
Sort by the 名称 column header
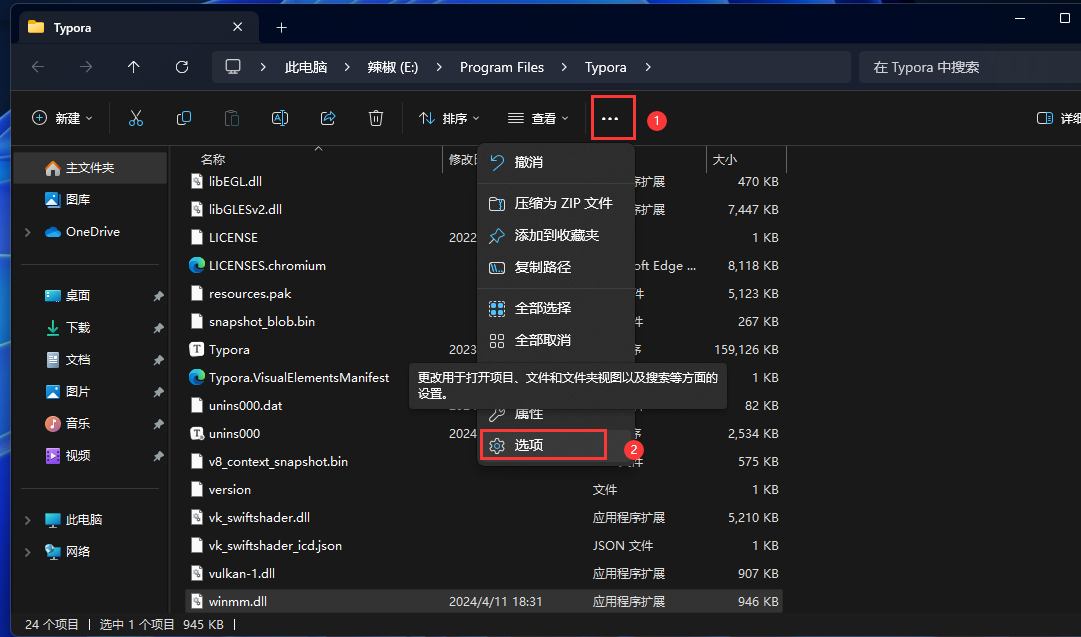point(213,159)
